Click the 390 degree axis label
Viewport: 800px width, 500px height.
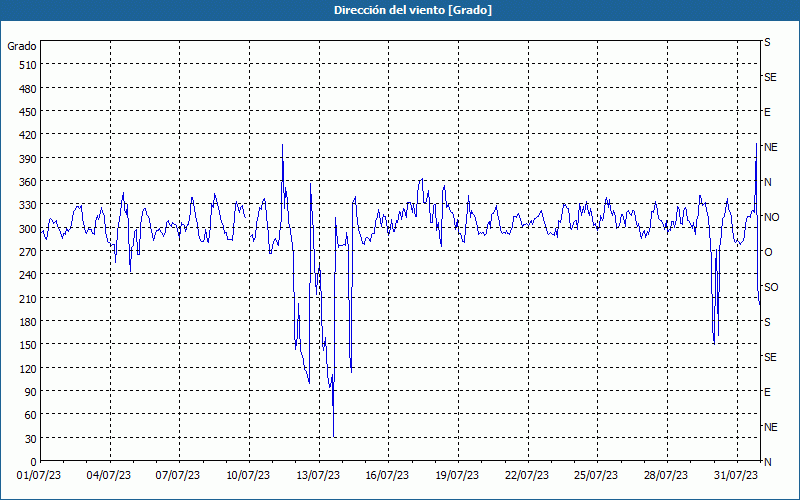click(x=28, y=159)
